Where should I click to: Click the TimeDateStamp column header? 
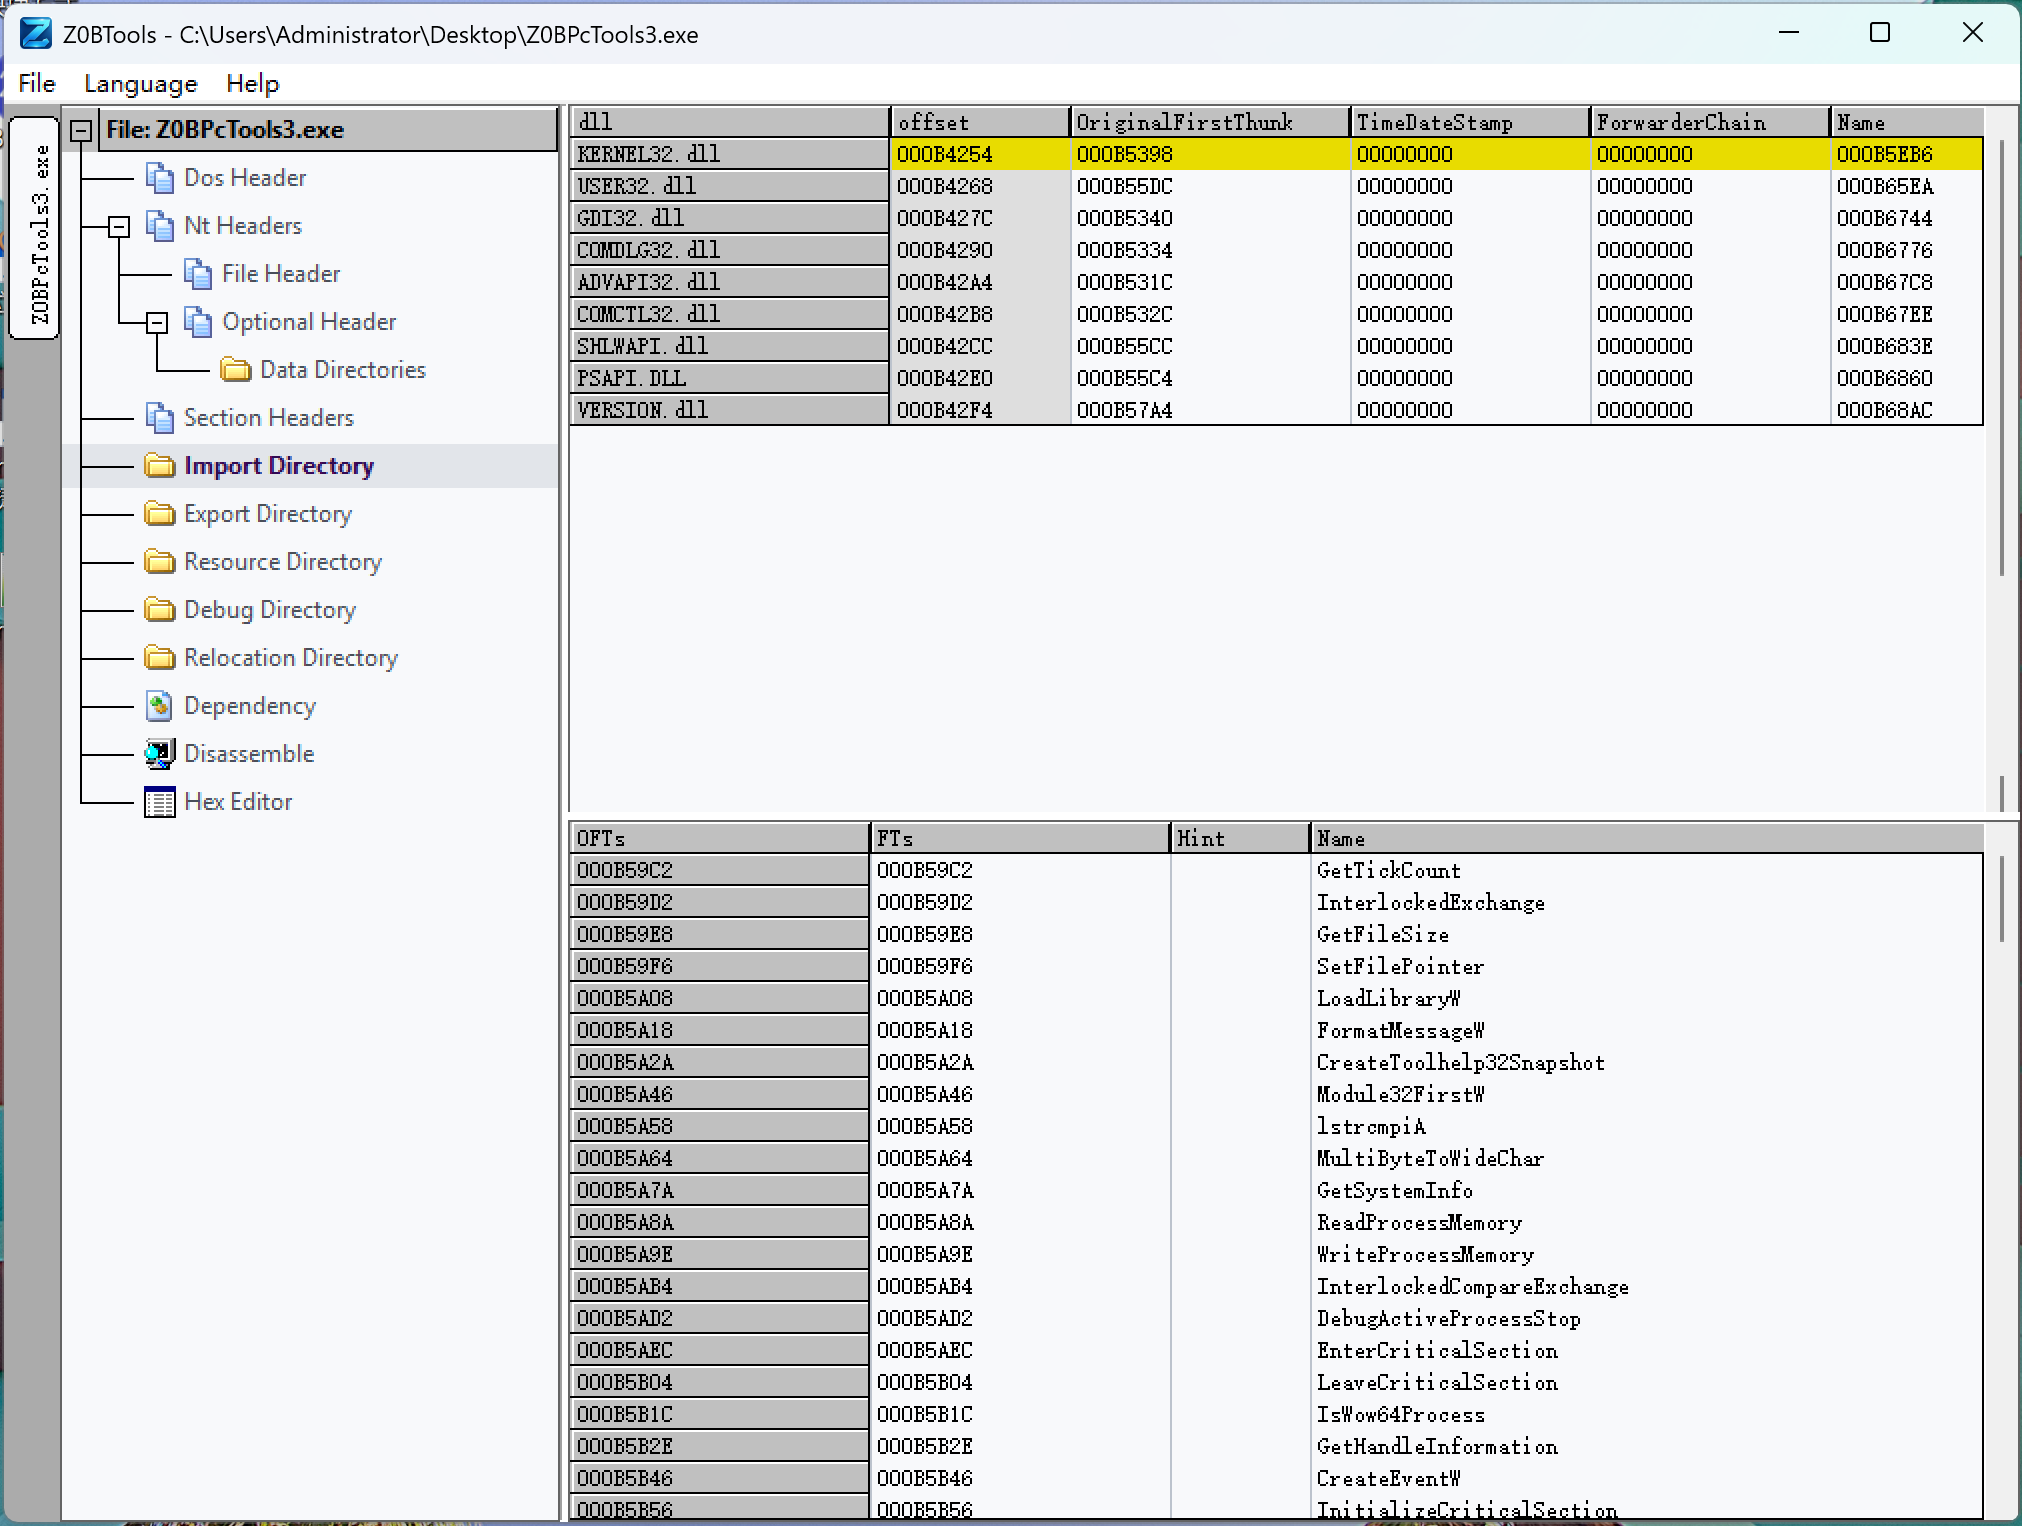1470,122
